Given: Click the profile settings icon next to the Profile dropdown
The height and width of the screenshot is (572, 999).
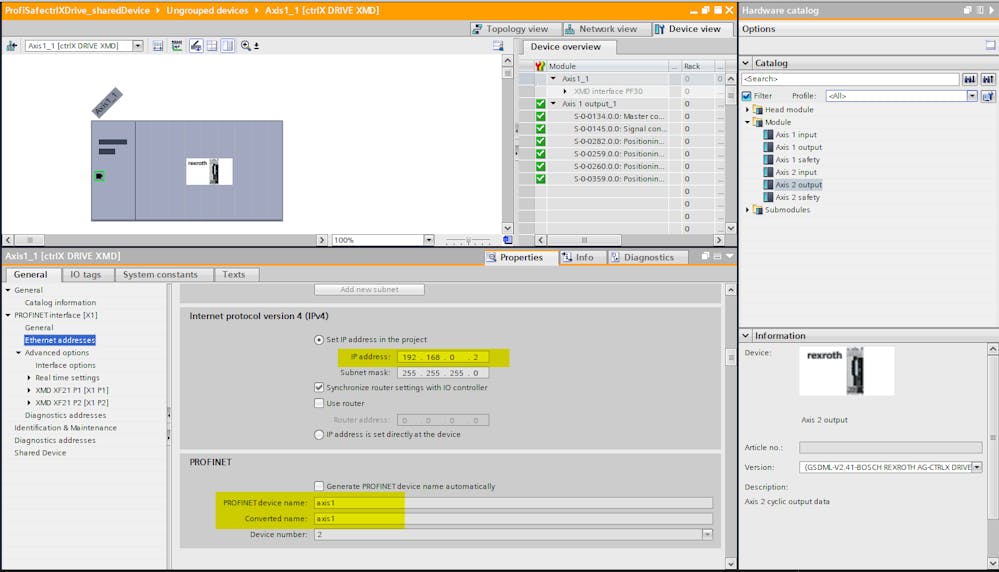Looking at the screenshot, I should [x=988, y=96].
